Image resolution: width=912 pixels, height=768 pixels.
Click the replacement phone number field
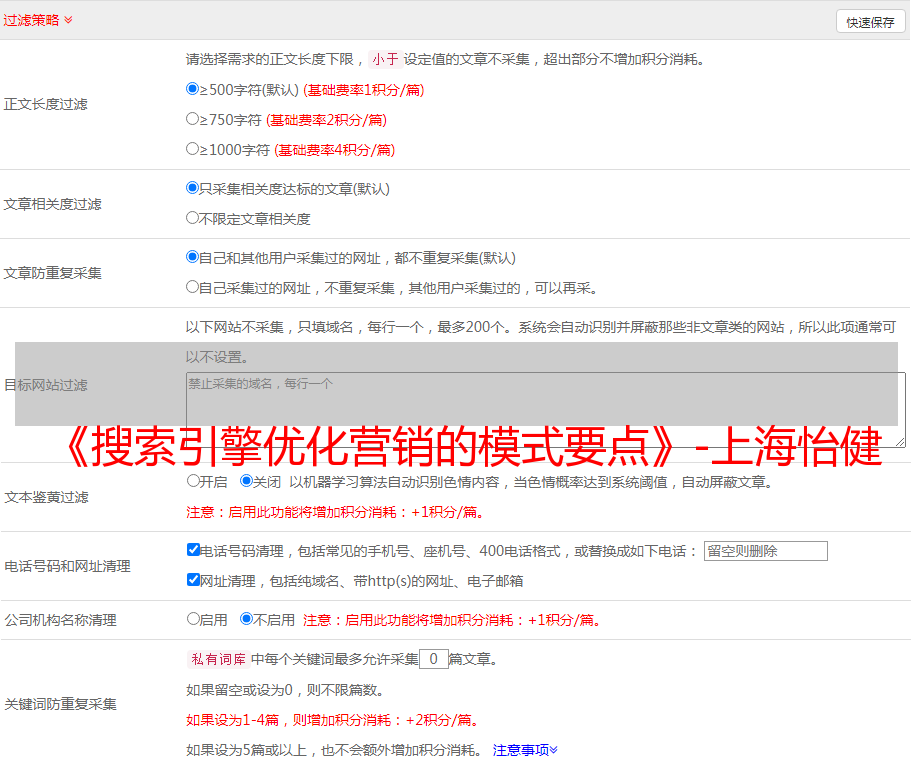pos(765,551)
